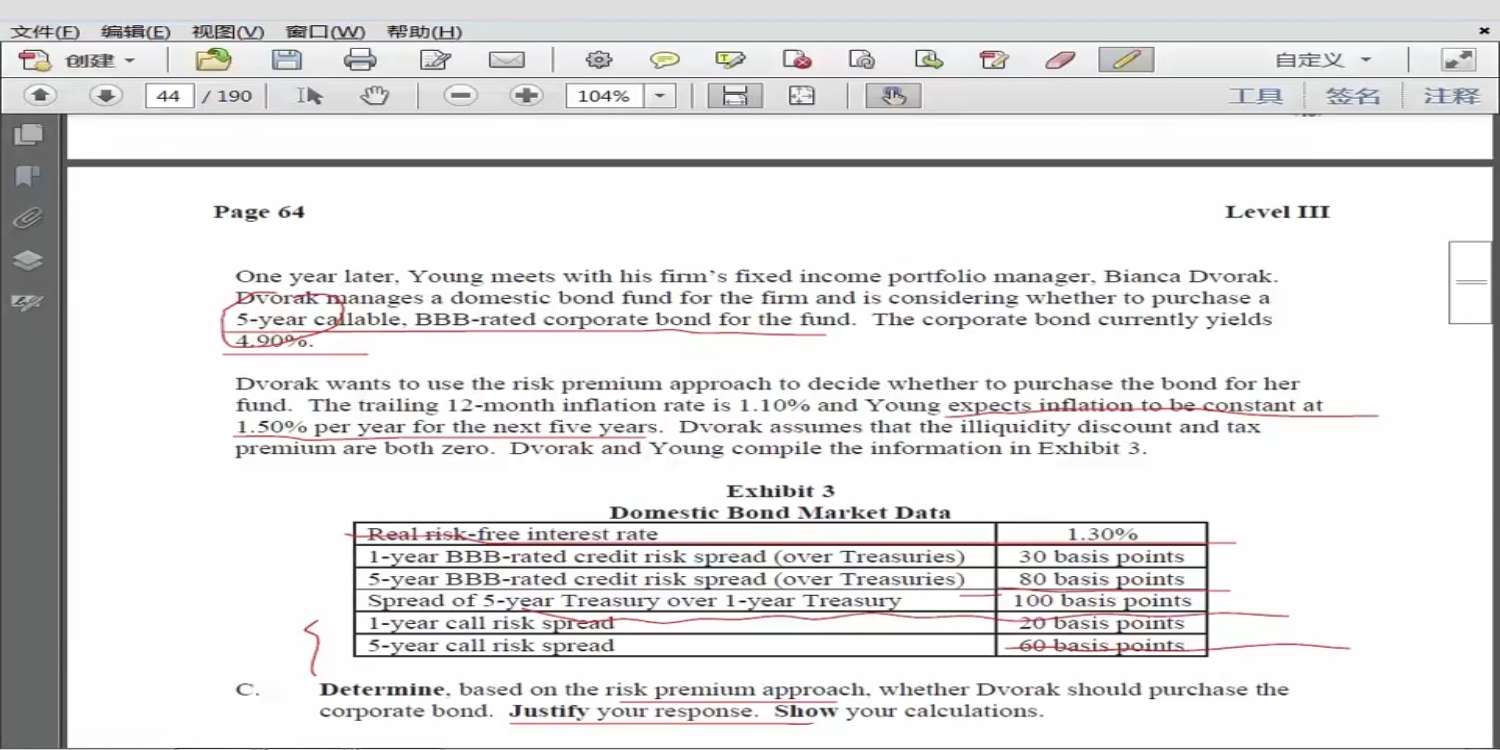Click the '100 basis points' cell

tap(1102, 601)
